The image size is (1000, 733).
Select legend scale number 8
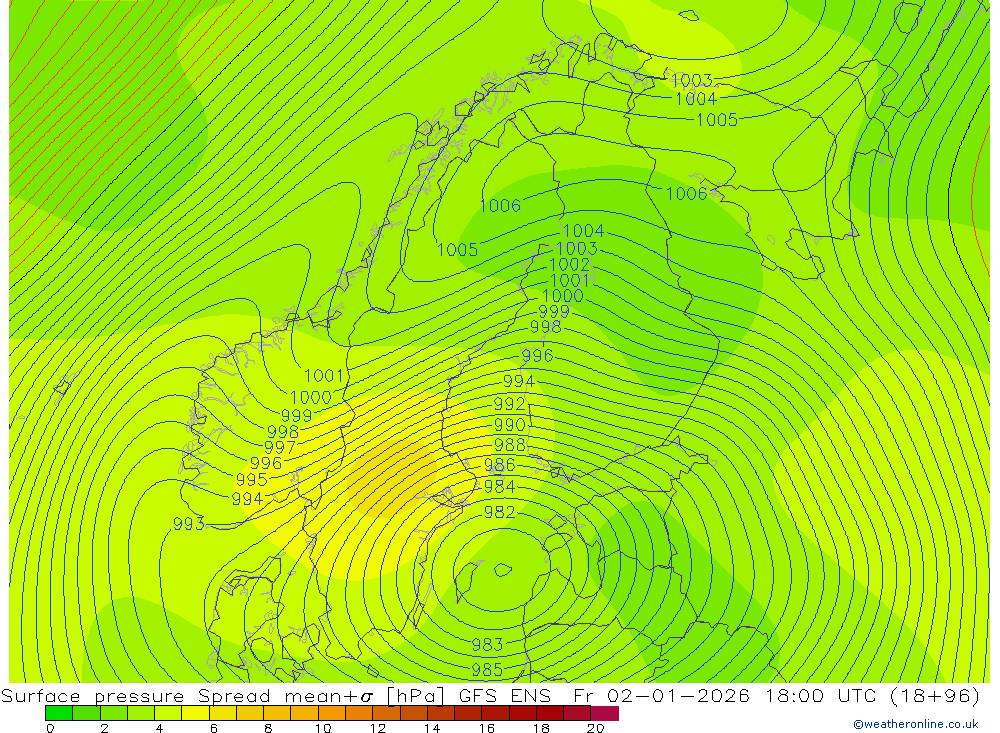coord(268,728)
